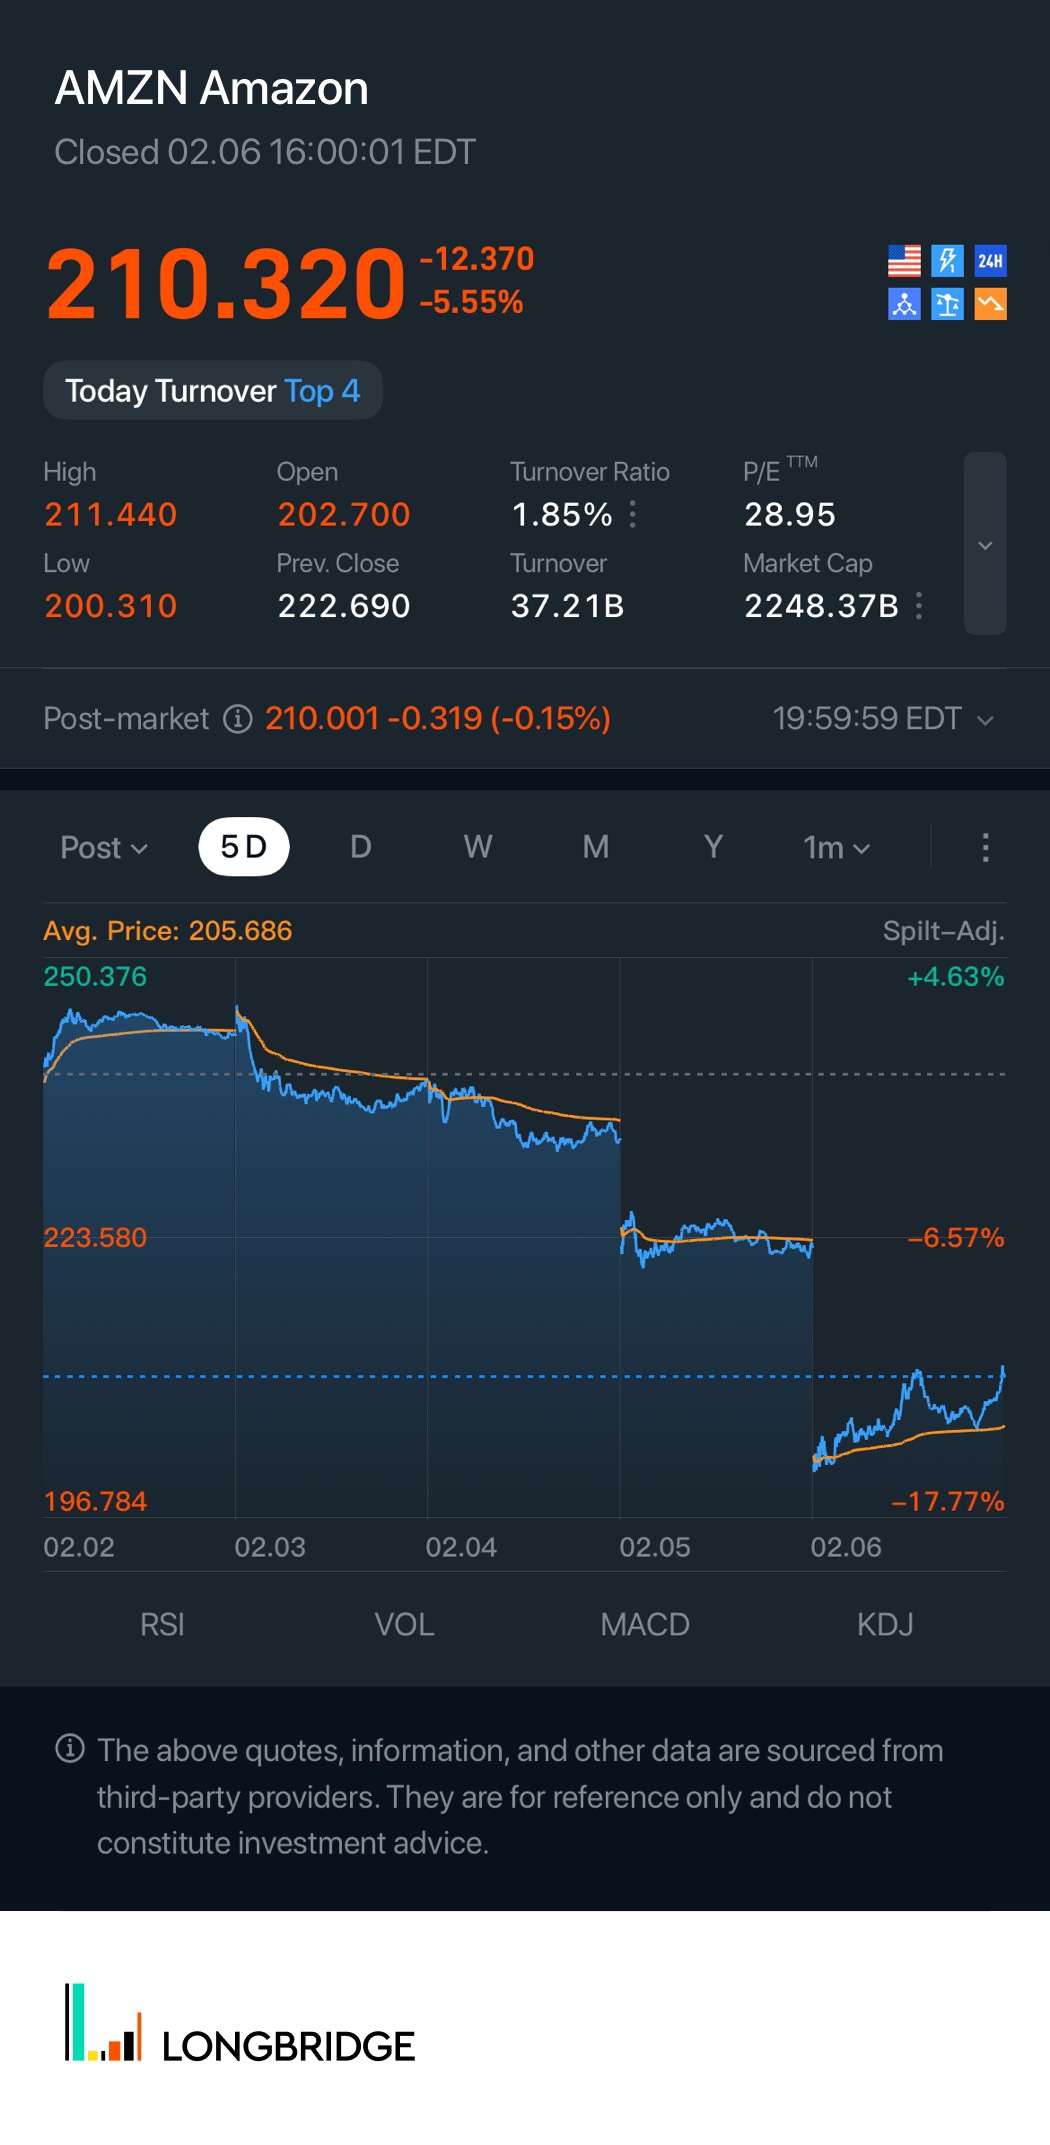Click the balance scale icon
This screenshot has width=1050, height=2145.
coord(947,304)
